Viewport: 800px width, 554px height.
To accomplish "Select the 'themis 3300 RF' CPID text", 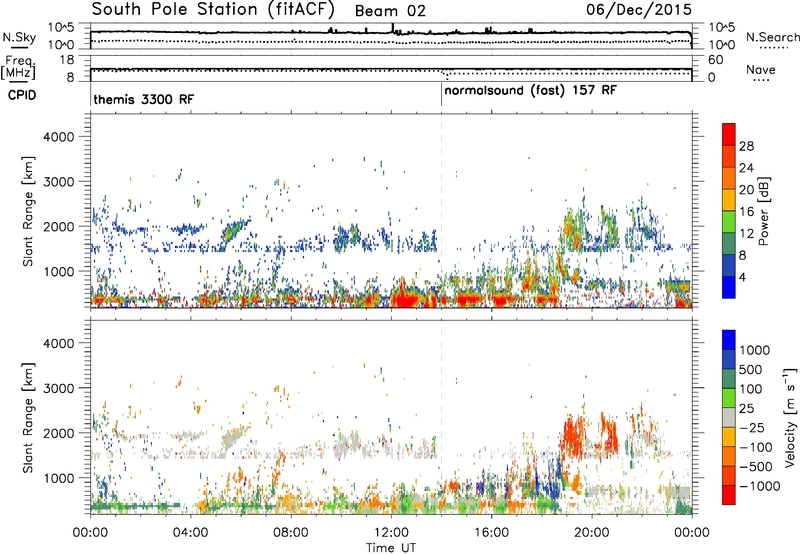I will coord(143,99).
